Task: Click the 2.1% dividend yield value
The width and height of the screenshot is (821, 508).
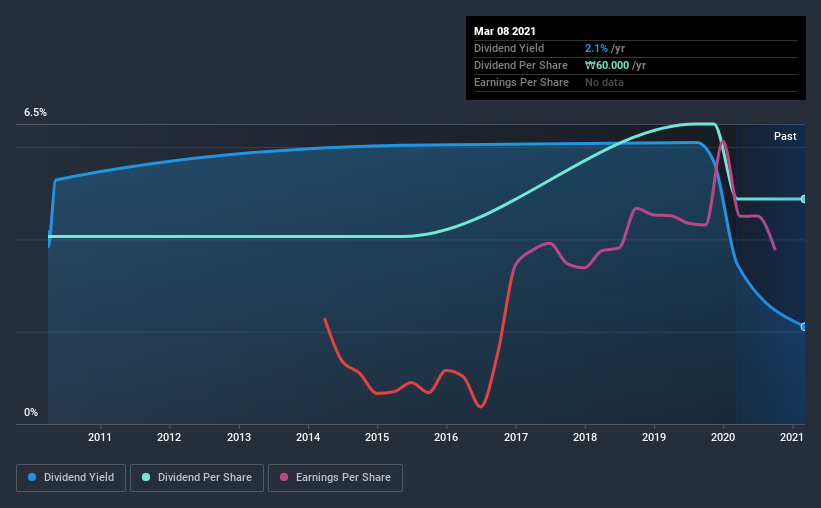Action: click(x=596, y=48)
